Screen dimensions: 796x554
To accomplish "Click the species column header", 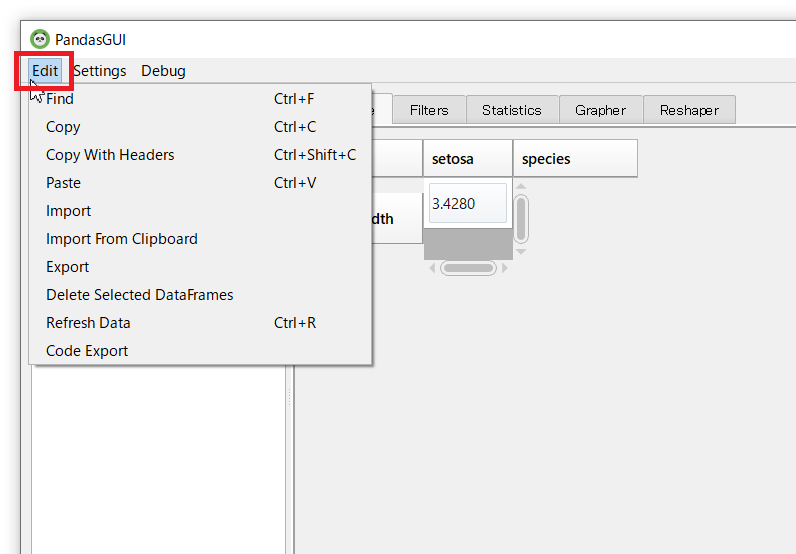I will coord(574,159).
